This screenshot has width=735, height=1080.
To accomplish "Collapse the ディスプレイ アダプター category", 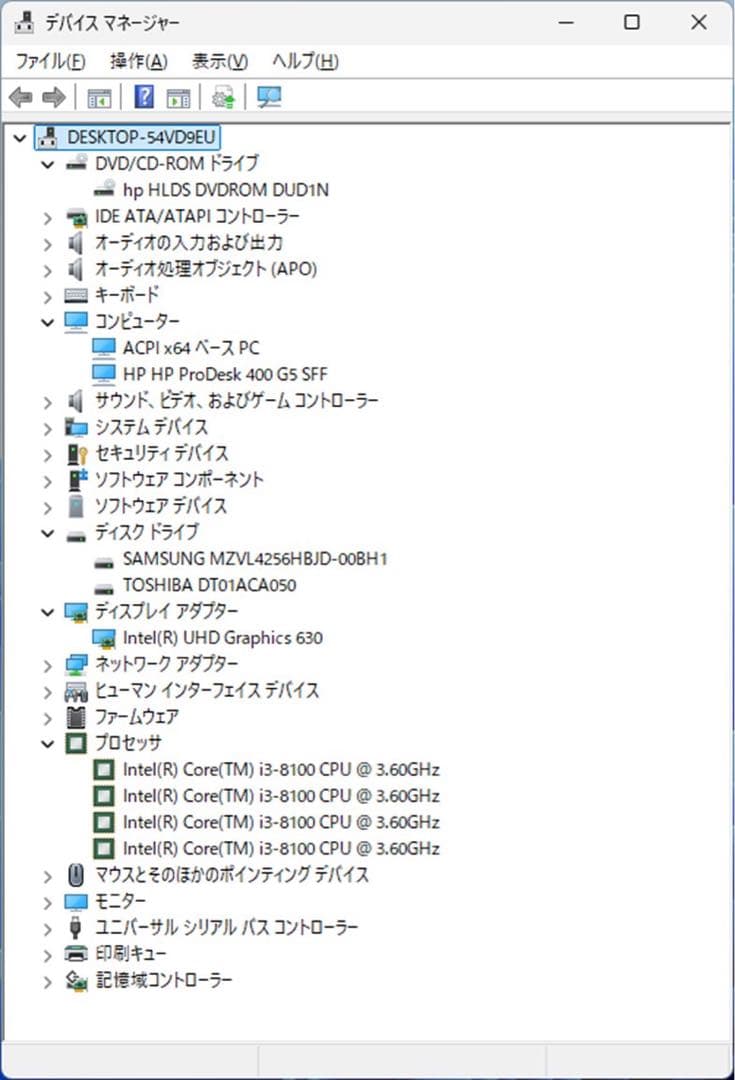I will coord(48,612).
